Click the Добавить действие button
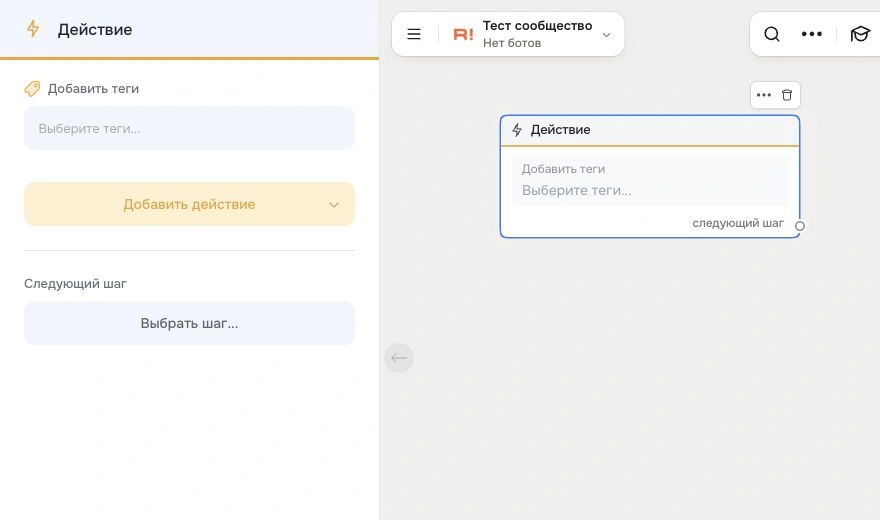Image resolution: width=880 pixels, height=520 pixels. [x=189, y=204]
